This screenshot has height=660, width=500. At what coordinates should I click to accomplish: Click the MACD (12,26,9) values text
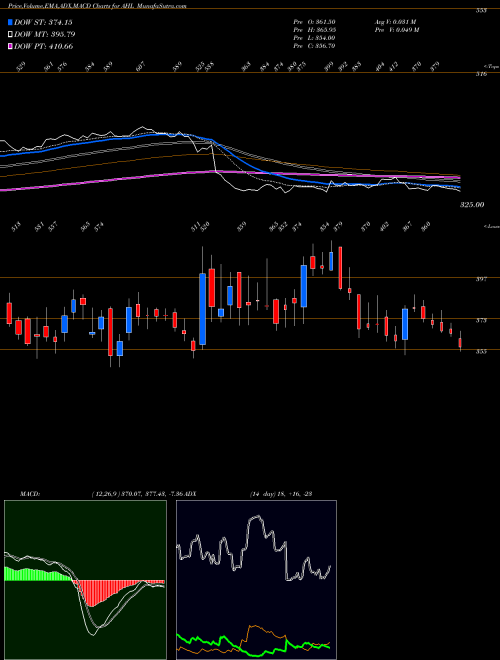tap(136, 493)
